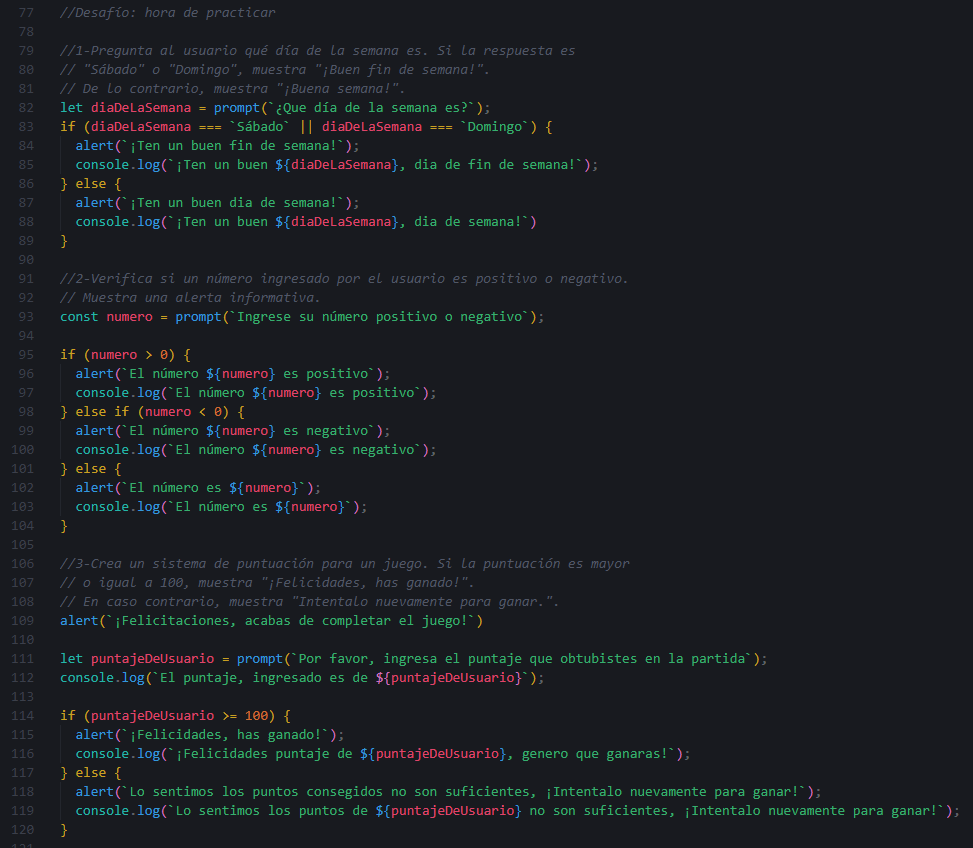Click the alert '¡Ten un buen dia de semana!' line
Screen dimensions: 973x848
[x=217, y=203]
